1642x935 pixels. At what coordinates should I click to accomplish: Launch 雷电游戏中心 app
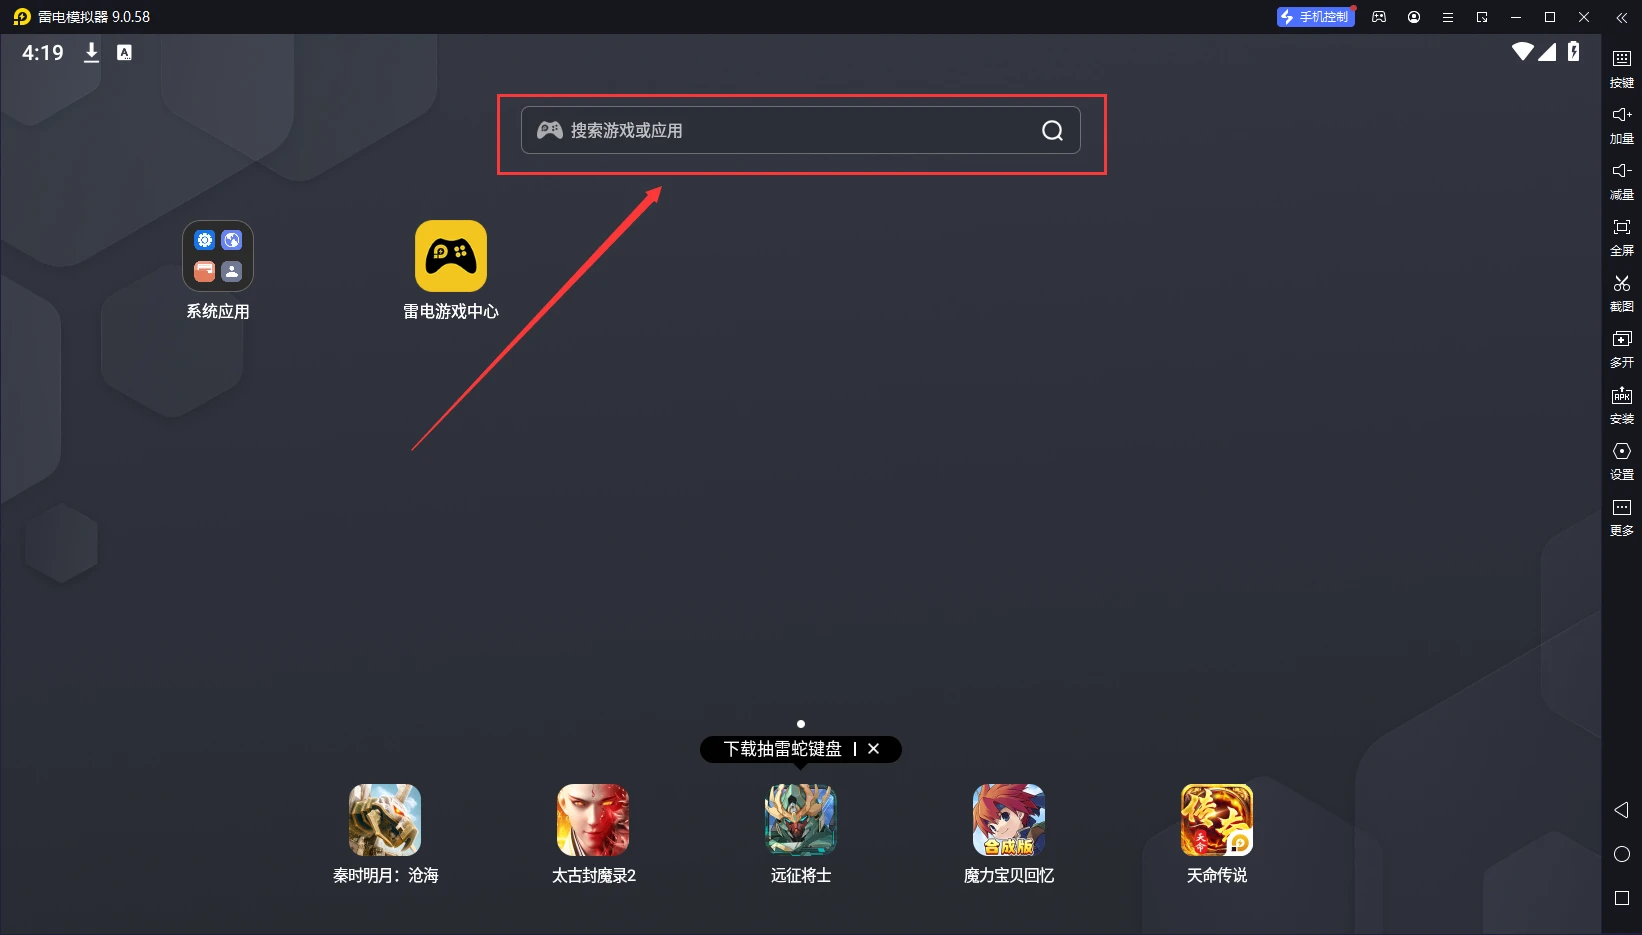tap(451, 270)
